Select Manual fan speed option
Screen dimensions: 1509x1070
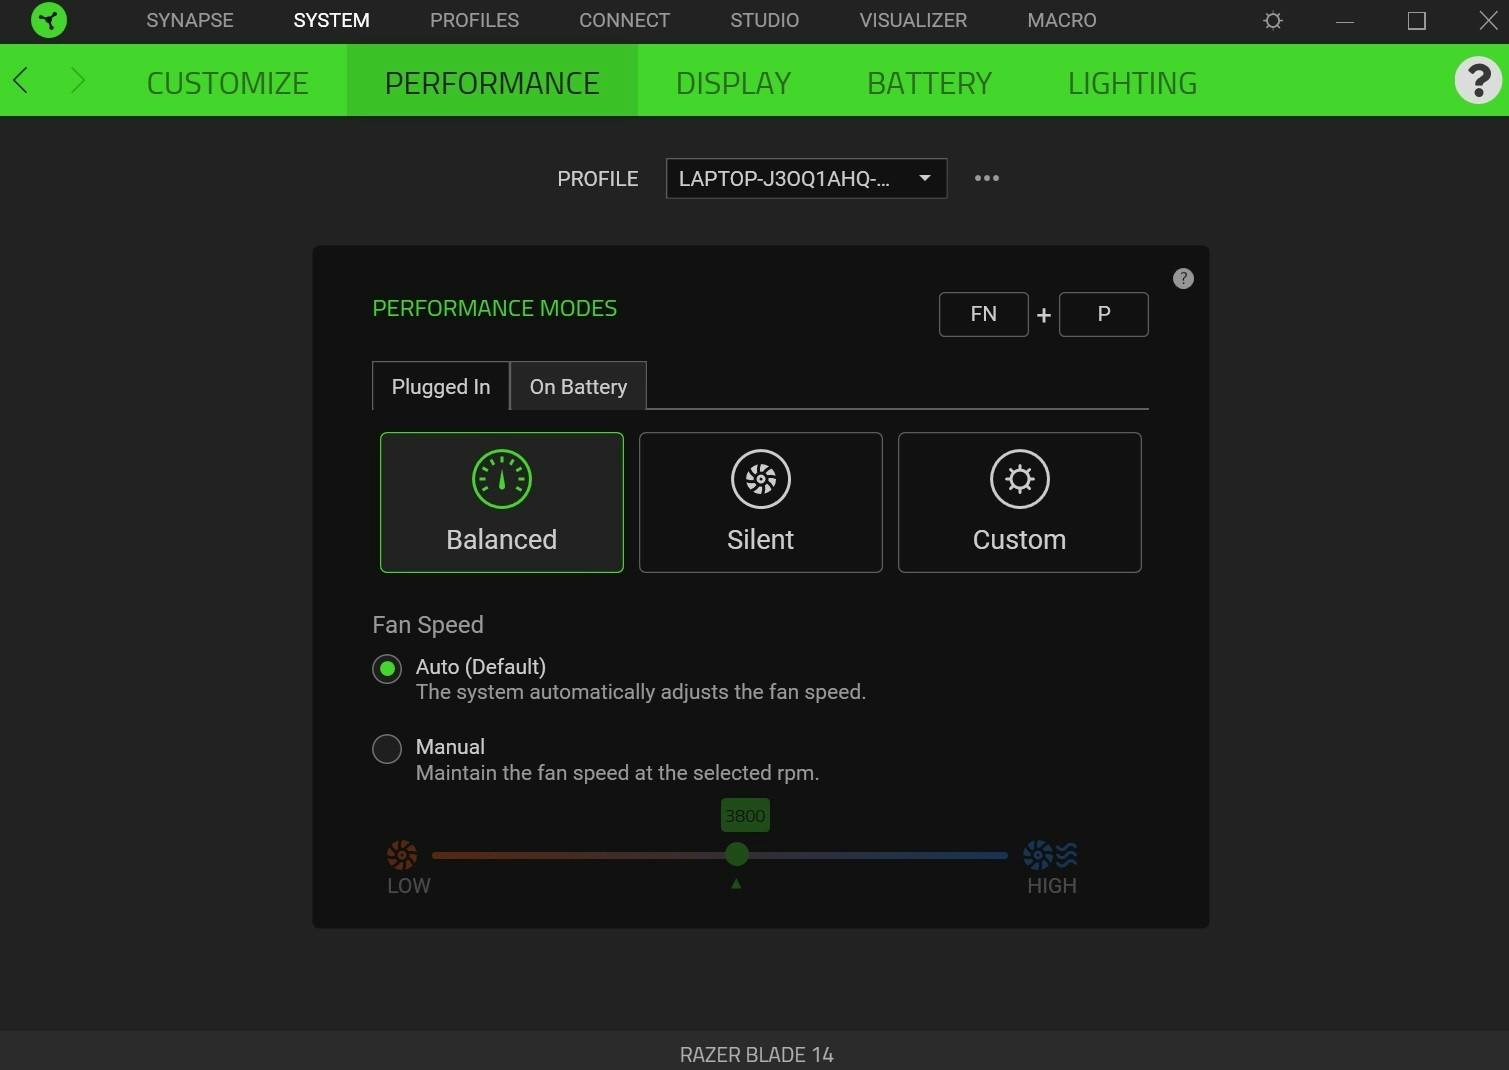coord(387,749)
